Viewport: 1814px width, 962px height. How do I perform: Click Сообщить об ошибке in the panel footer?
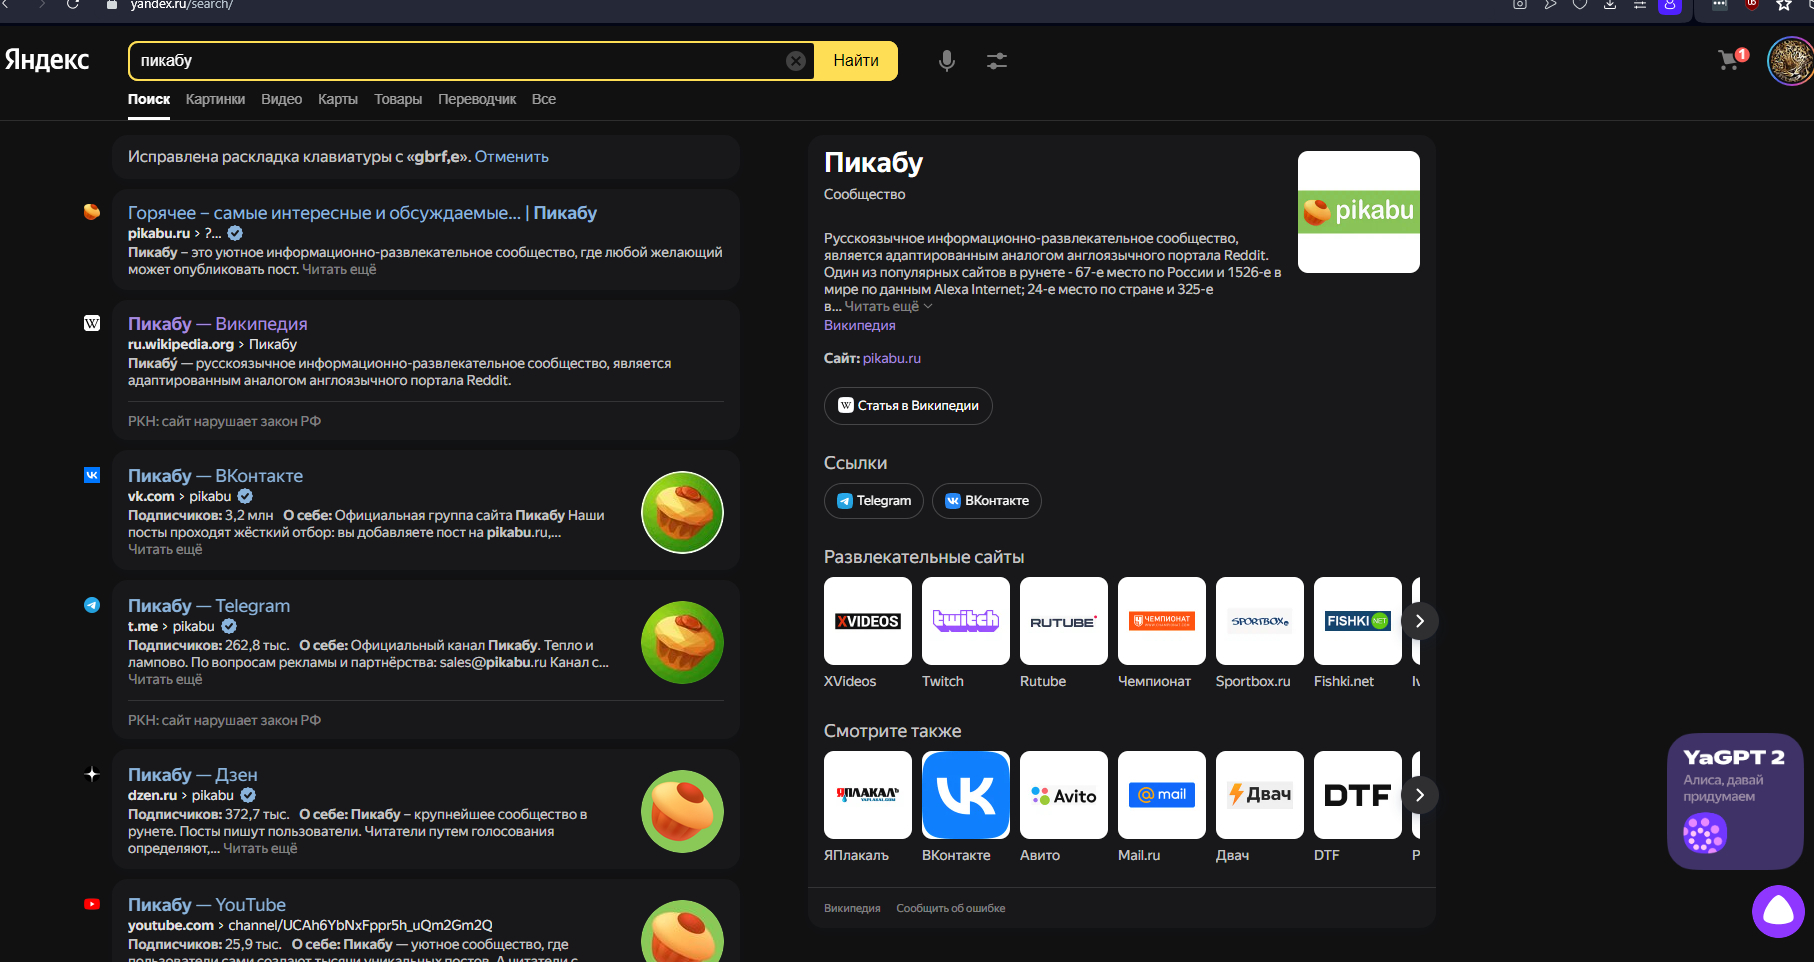(x=951, y=908)
